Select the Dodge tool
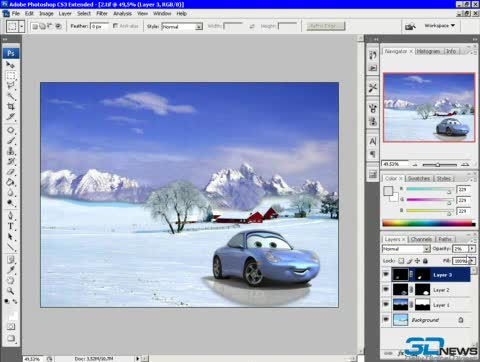Image resolution: width=480 pixels, height=362 pixels. [11, 203]
